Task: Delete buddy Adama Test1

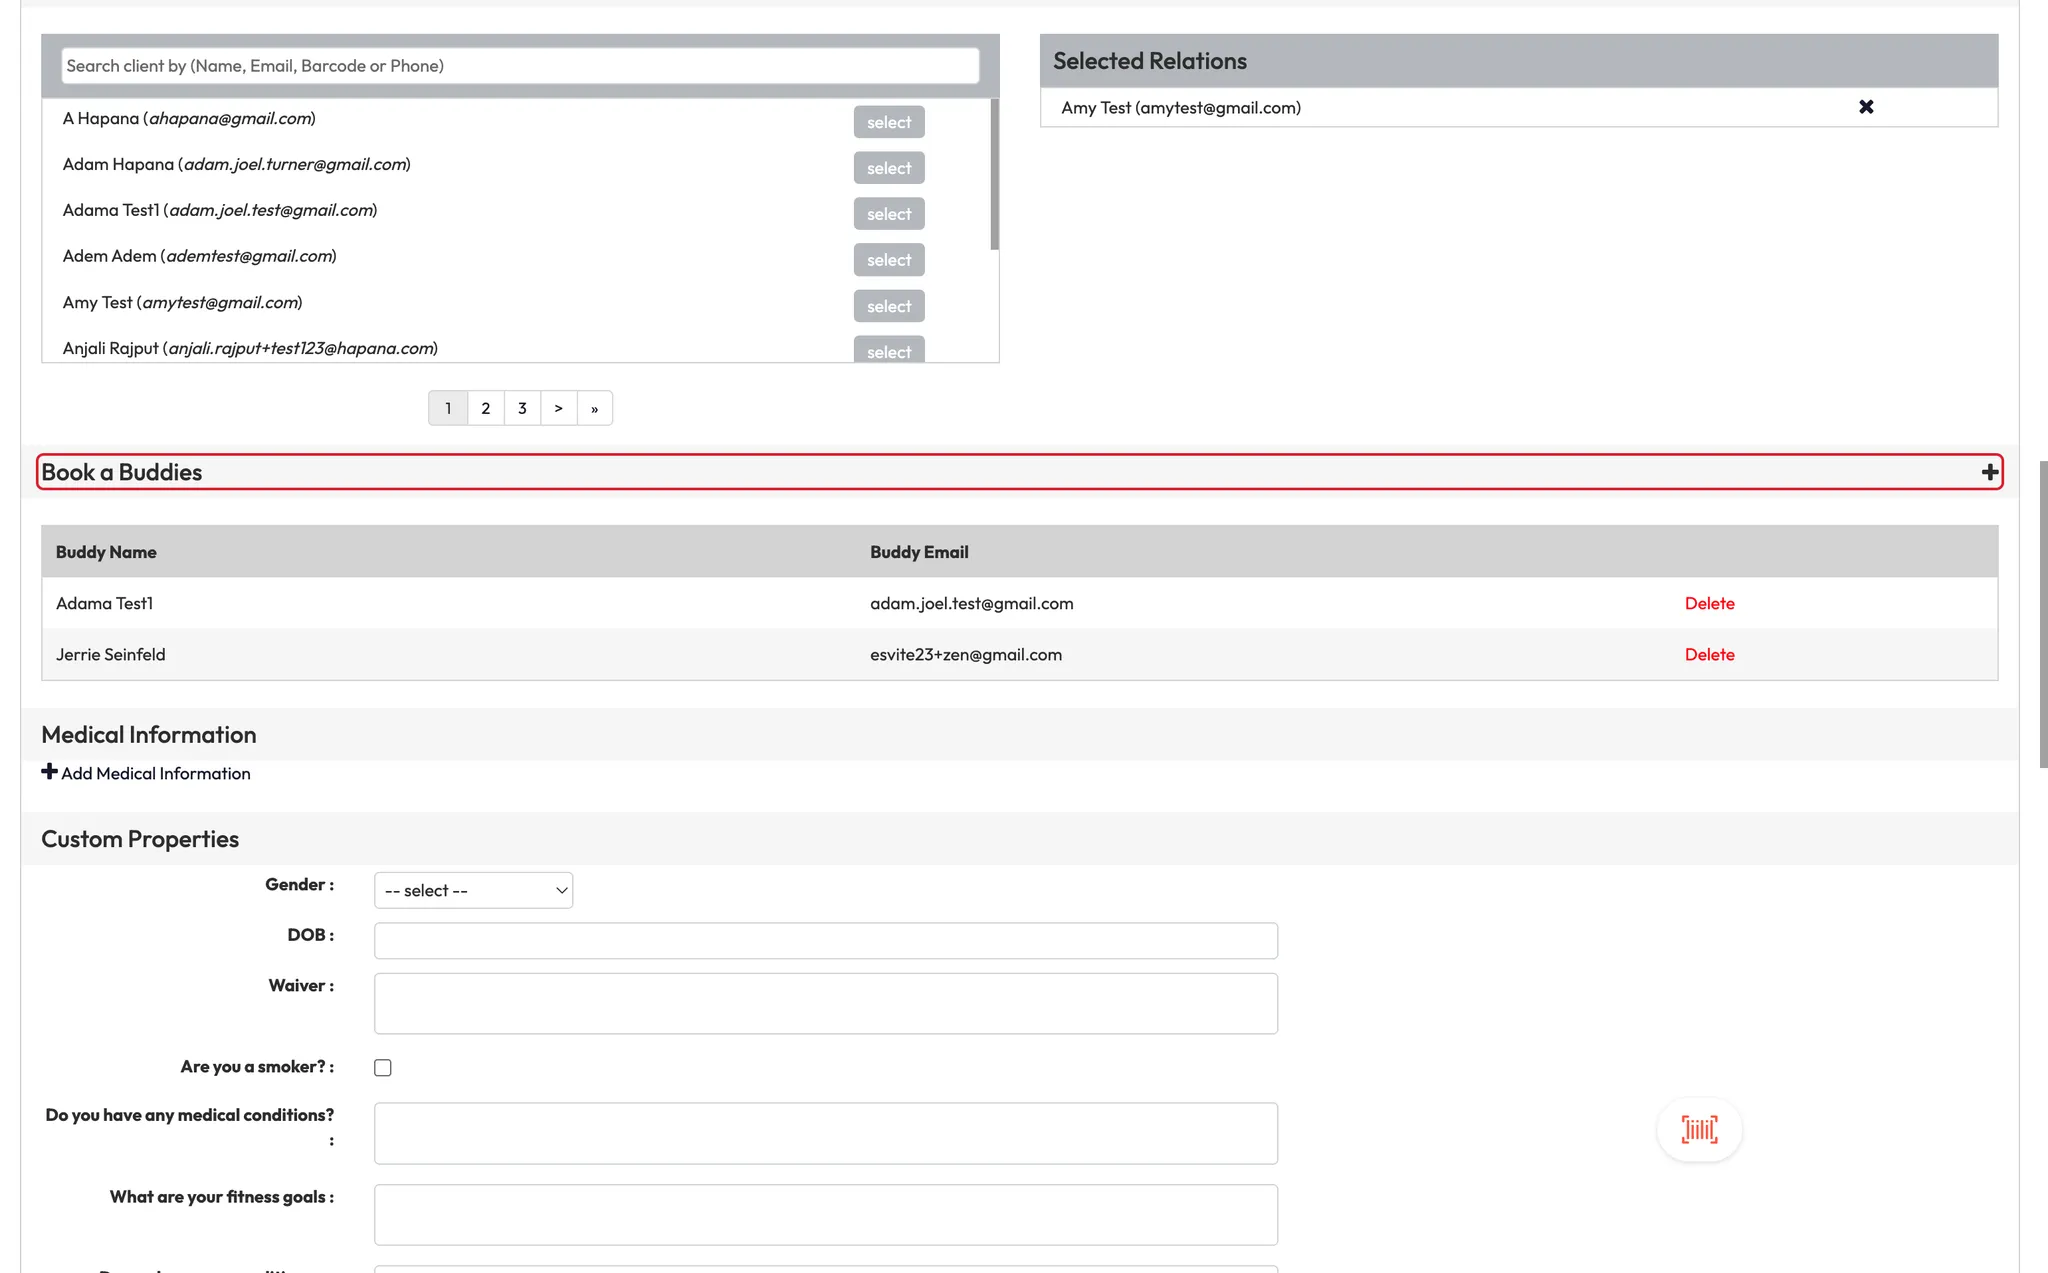Action: pyautogui.click(x=1709, y=603)
